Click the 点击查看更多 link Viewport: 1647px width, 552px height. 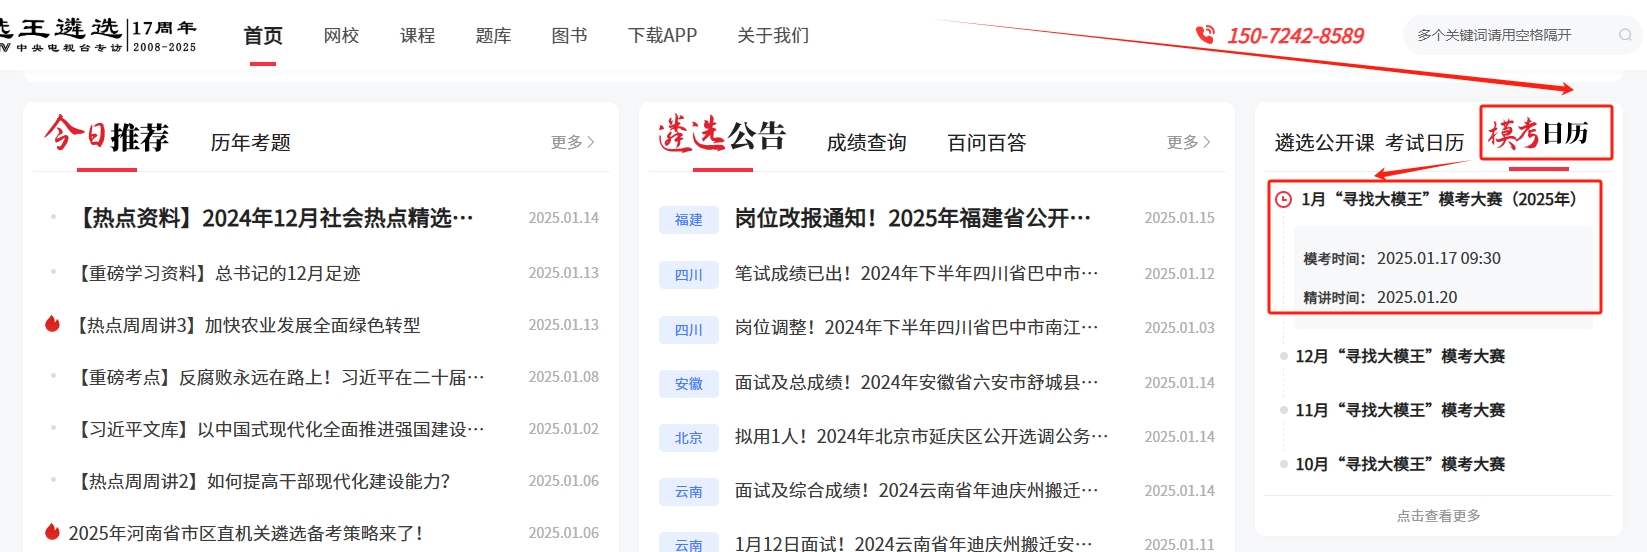click(x=1438, y=516)
